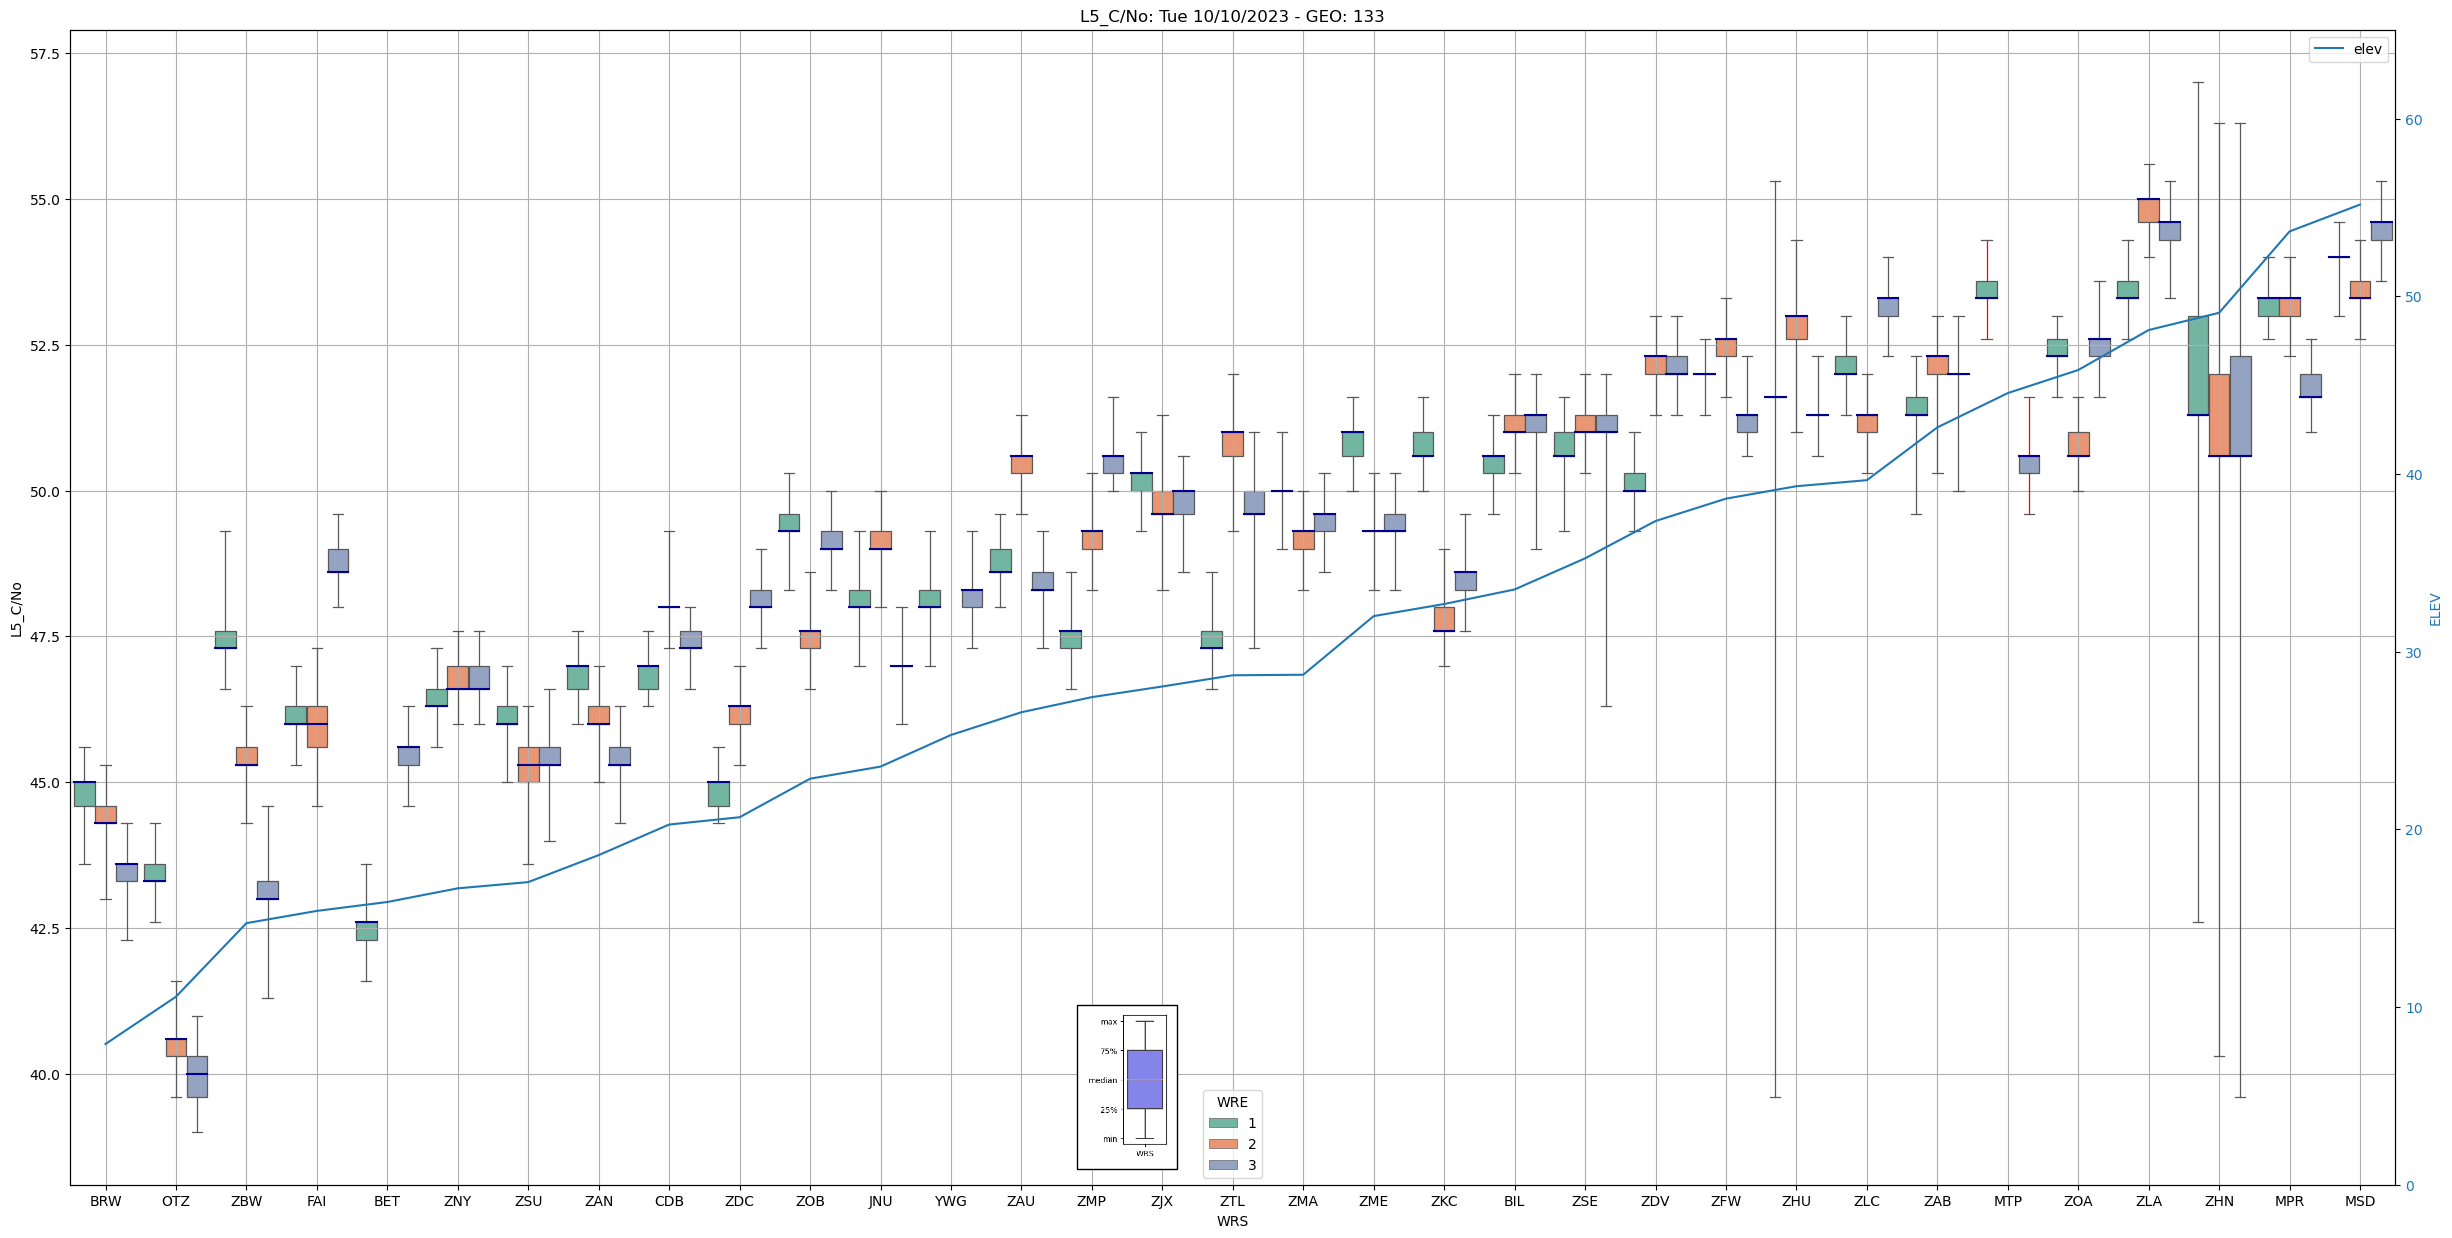Click the ZNY station label
The width and height of the screenshot is (2452, 1238).
(x=458, y=1201)
